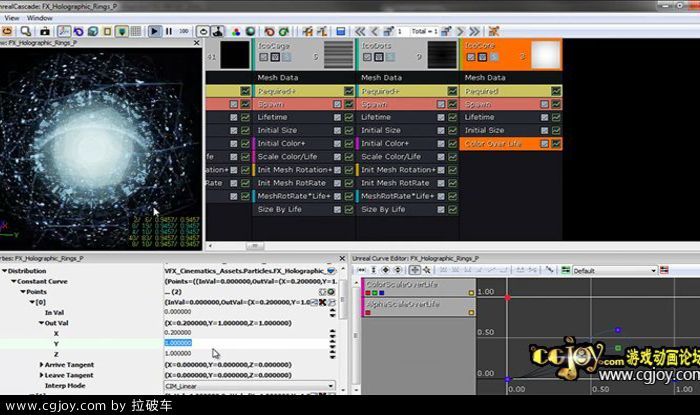
Task: Select the red curve key at value 1.00
Action: pos(508,297)
